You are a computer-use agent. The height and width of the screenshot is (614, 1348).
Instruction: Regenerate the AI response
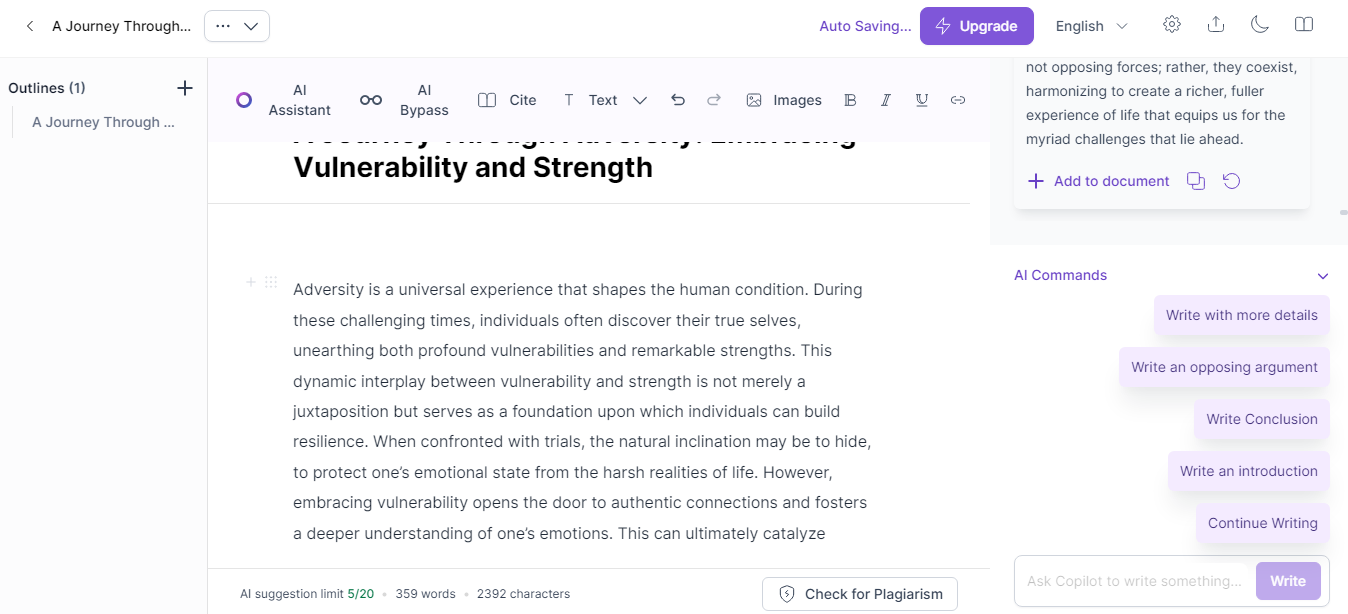1232,181
